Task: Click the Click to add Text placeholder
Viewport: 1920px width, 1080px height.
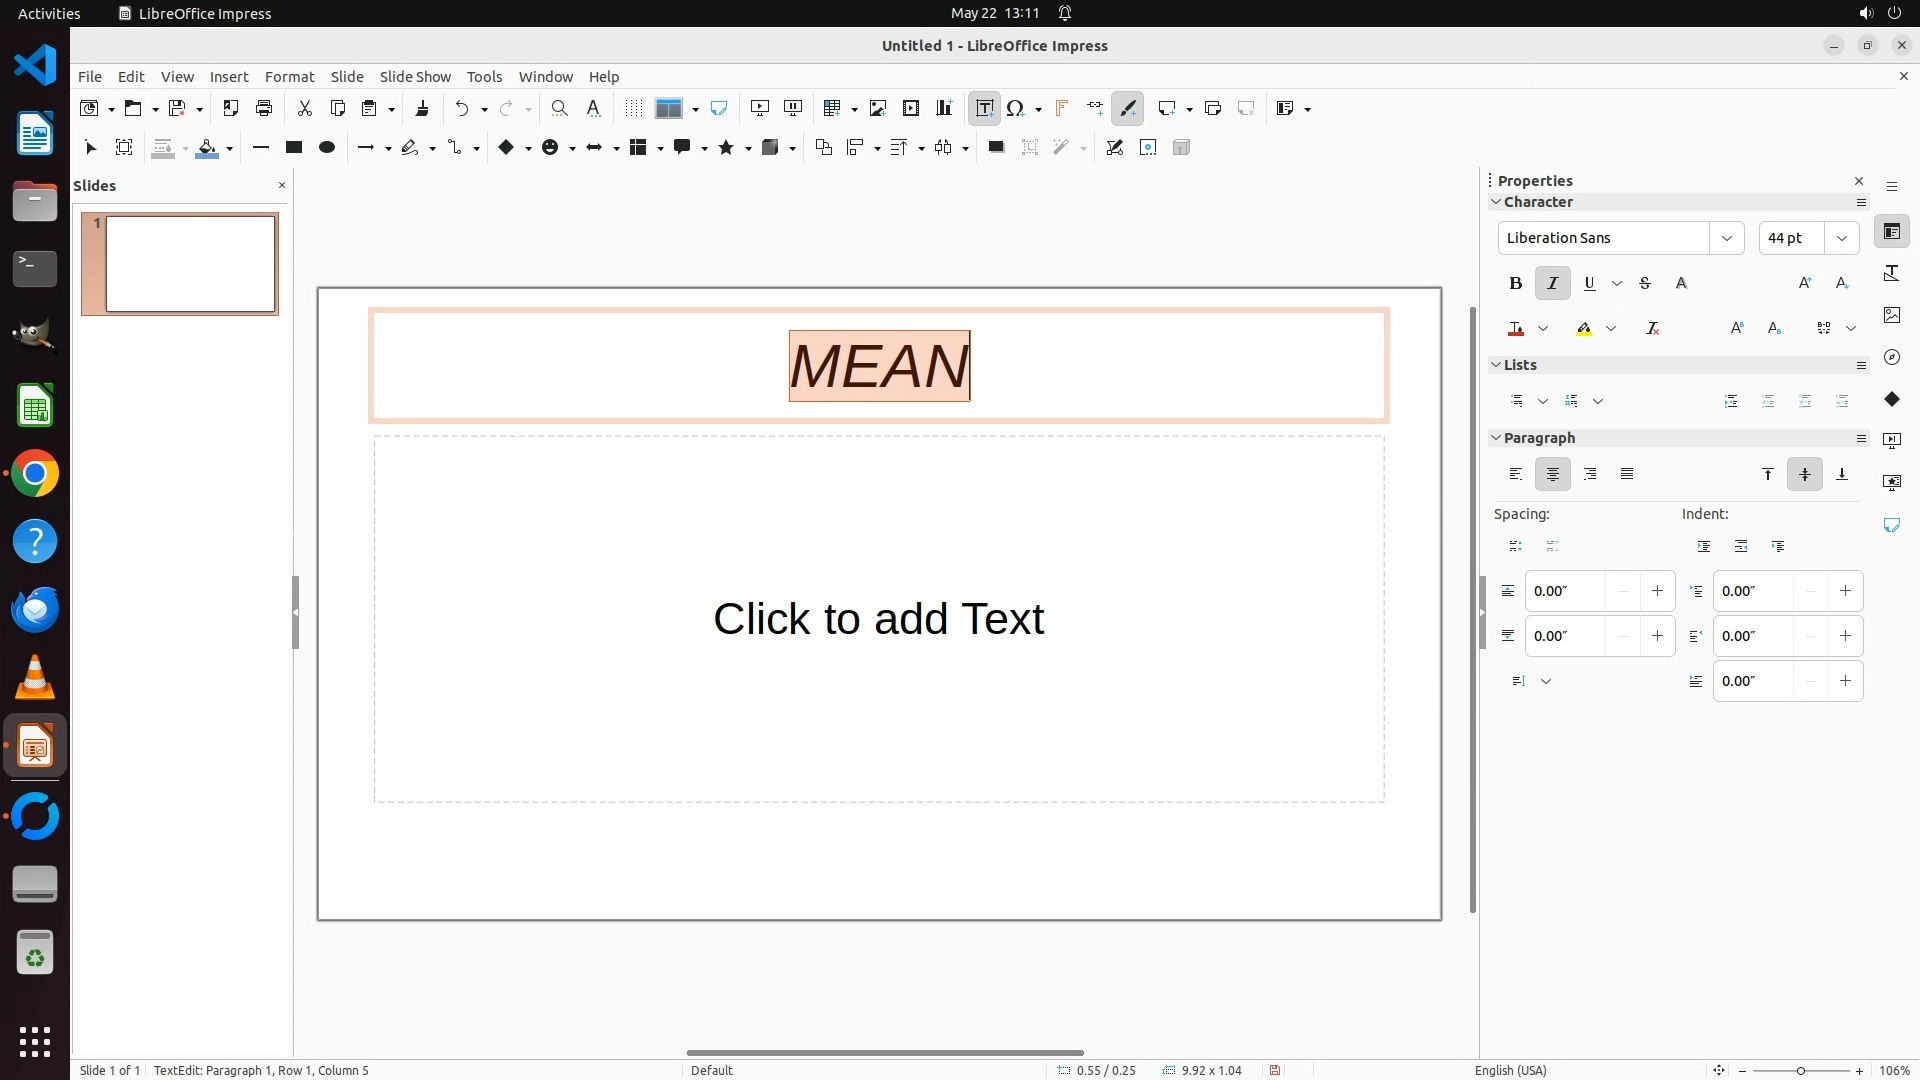Action: point(878,618)
